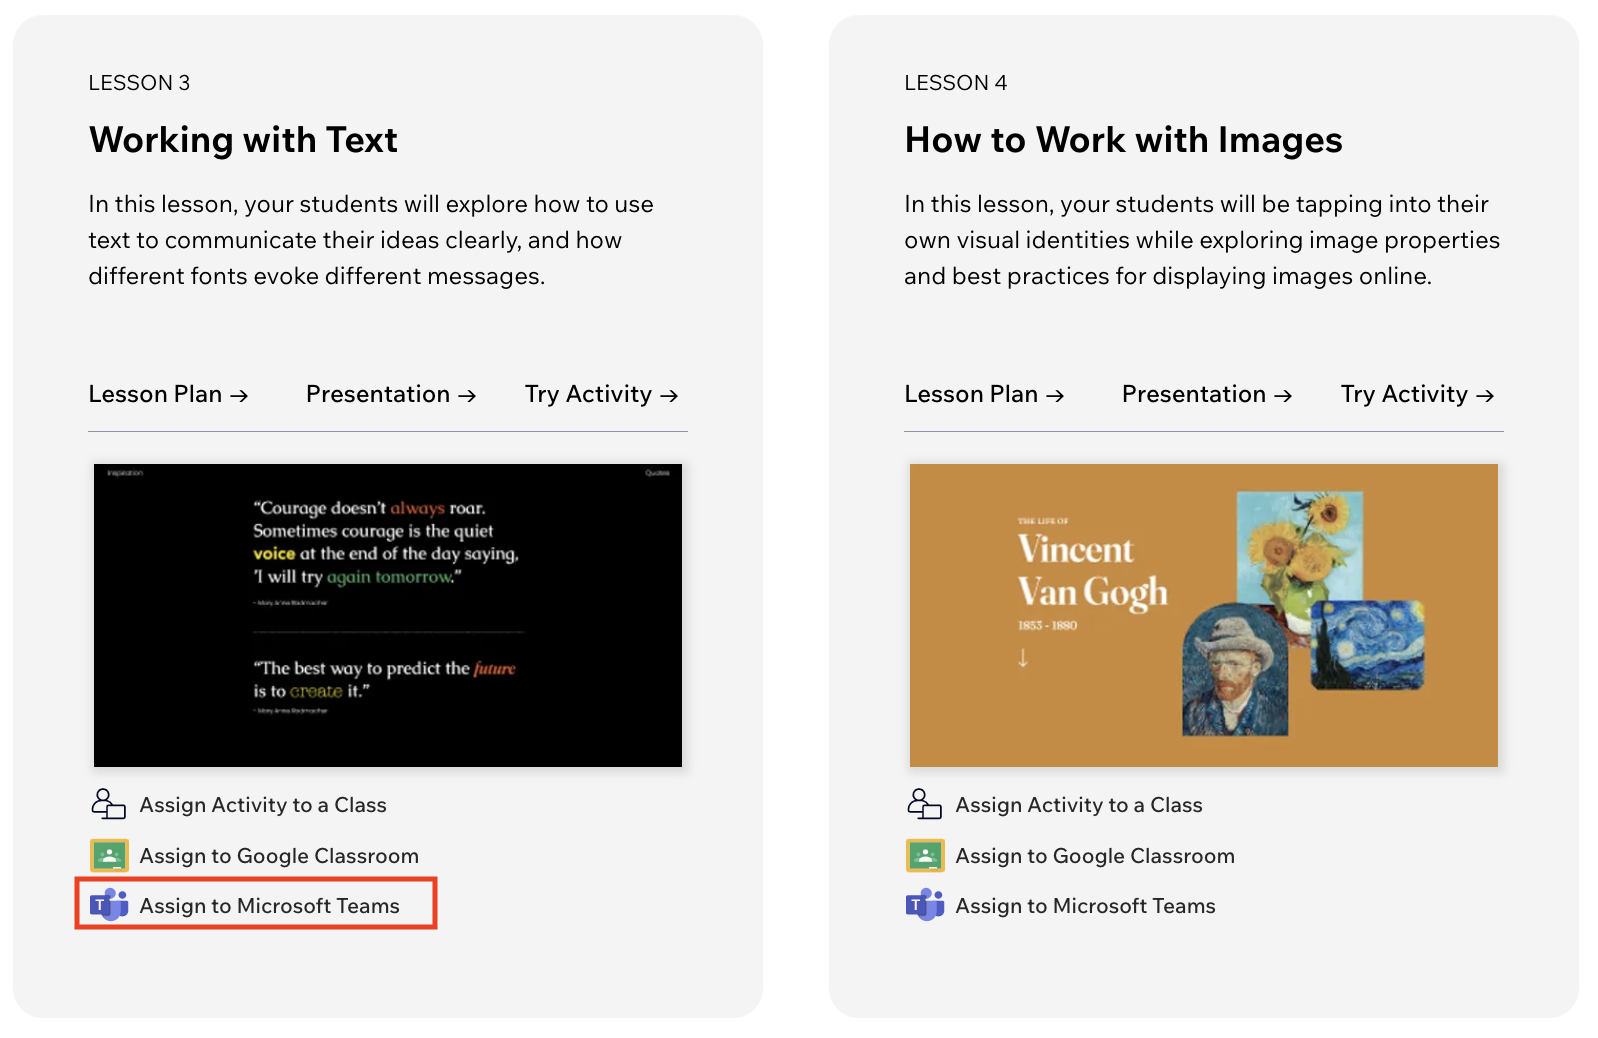Assign Lesson 4 to Google Classroom
Image resolution: width=1598 pixels, height=1038 pixels.
click(x=1095, y=856)
